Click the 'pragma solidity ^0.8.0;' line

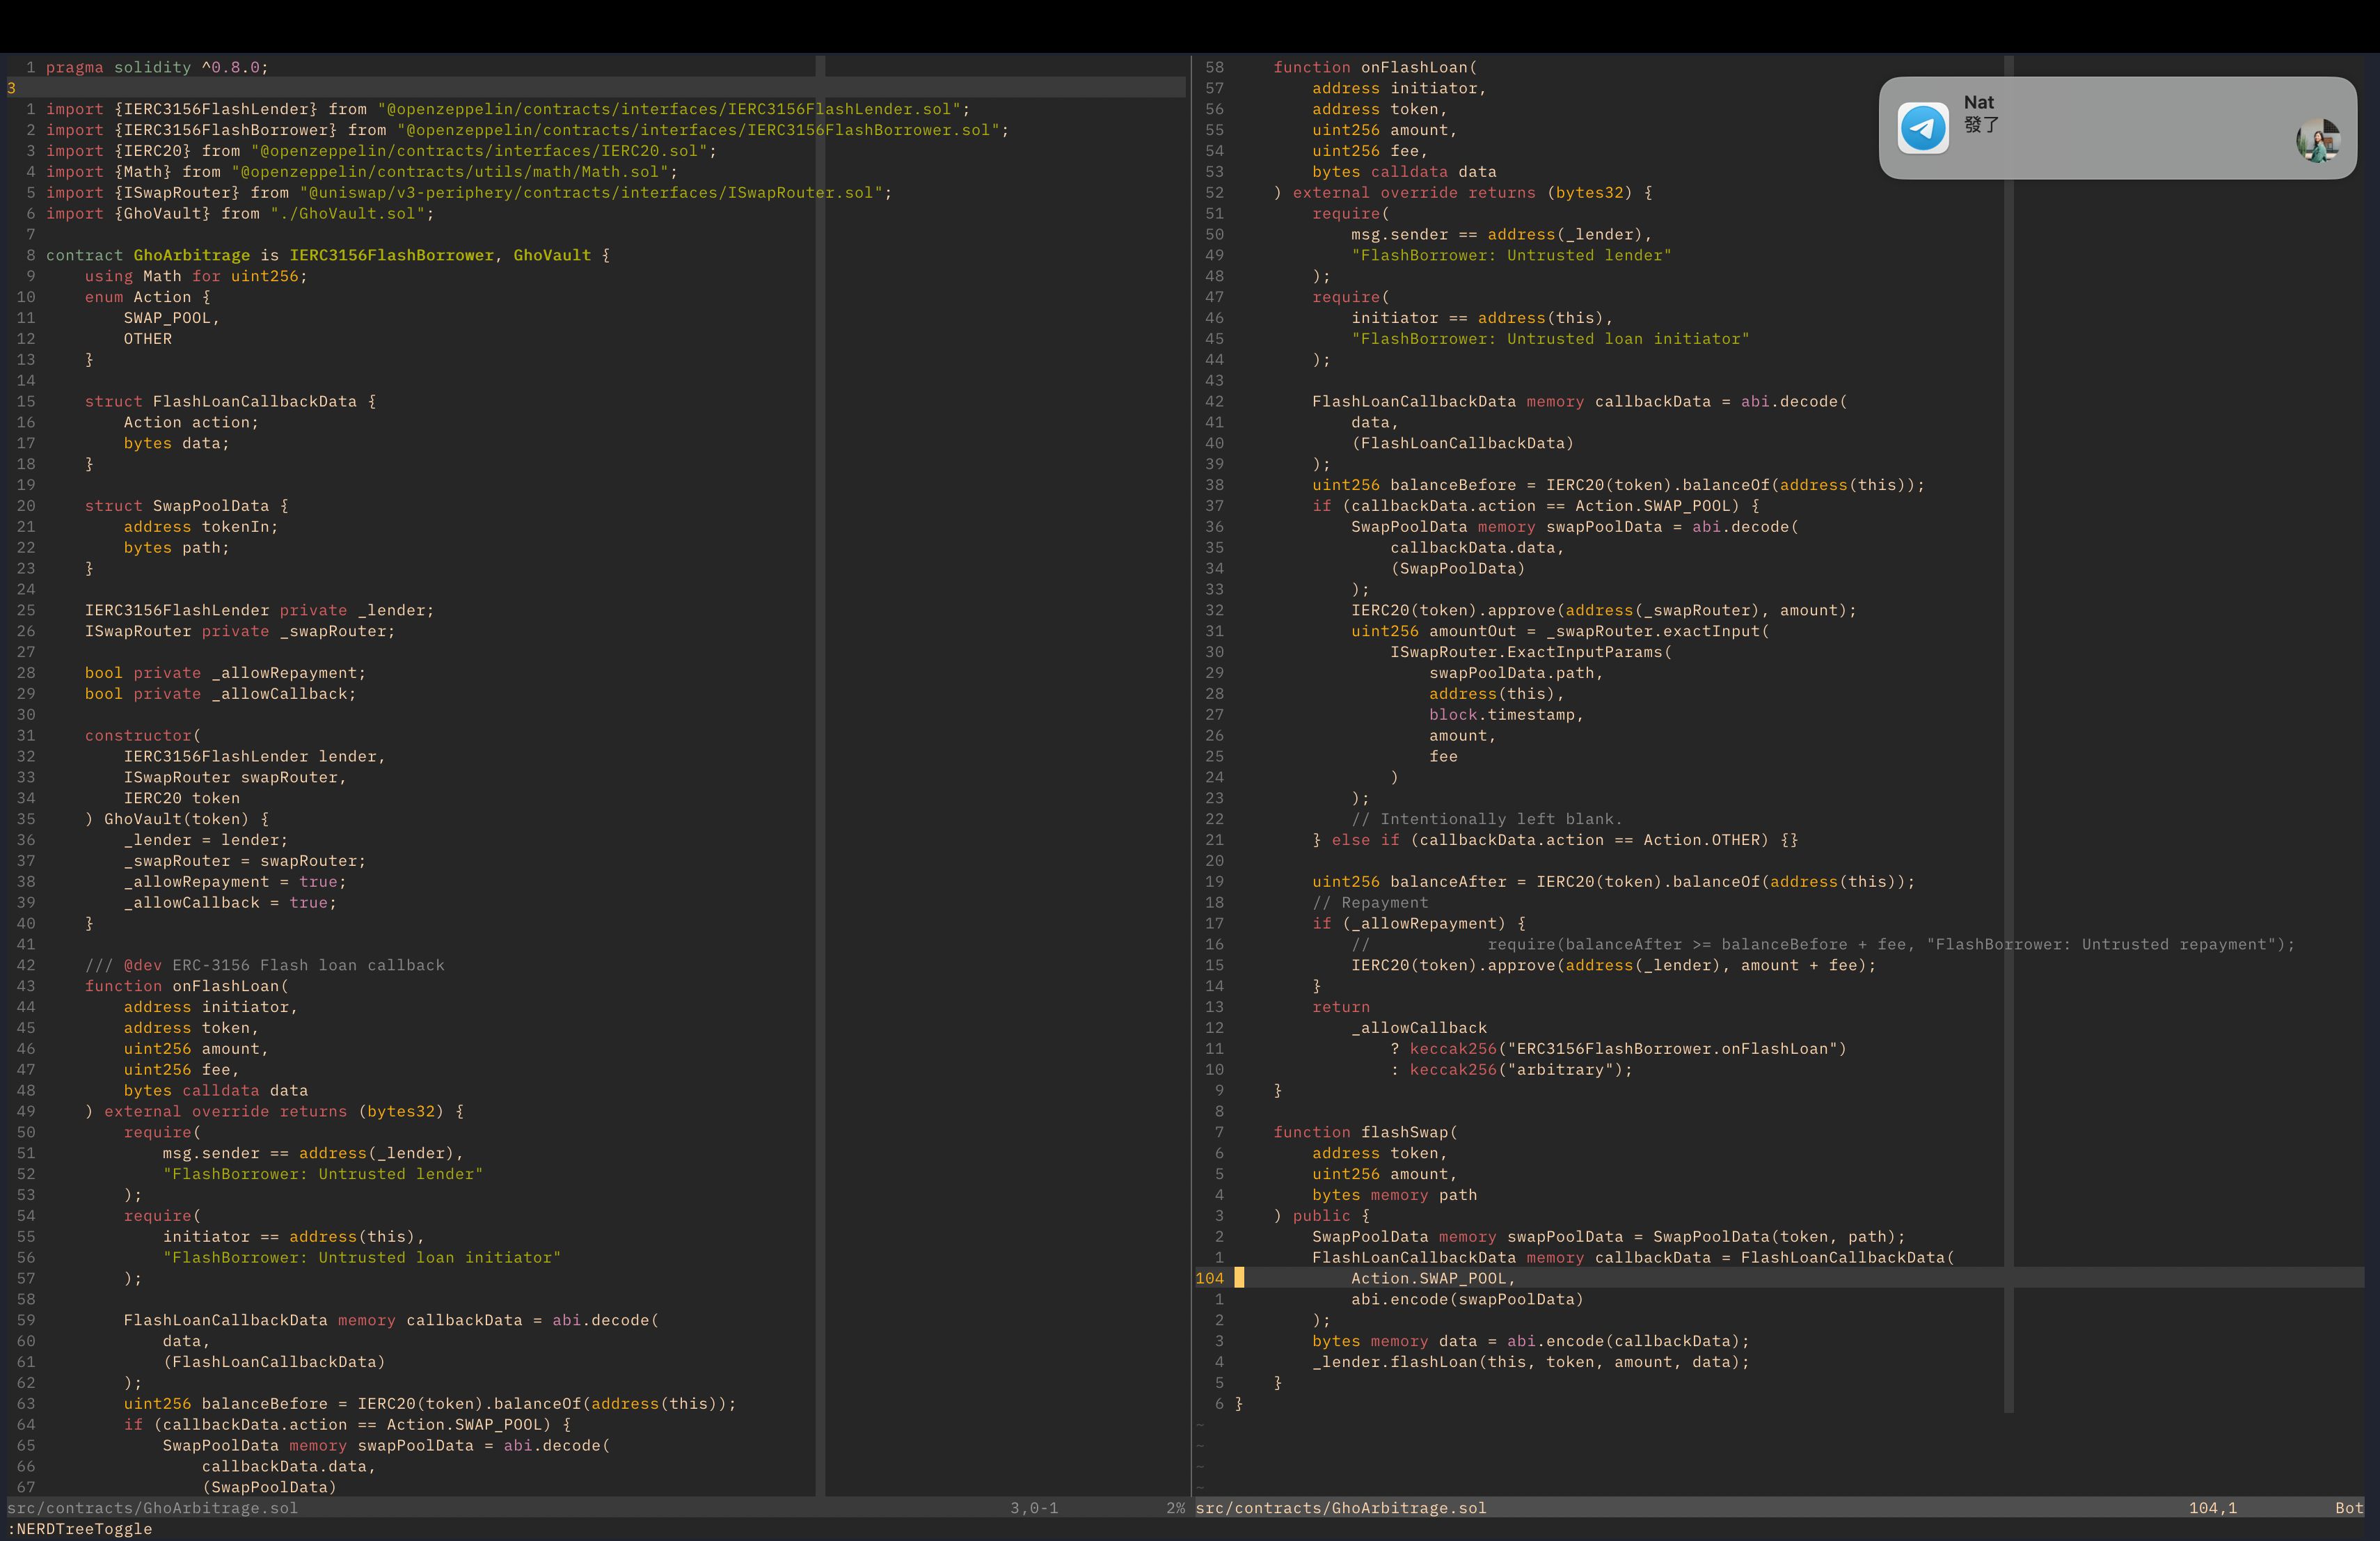(157, 67)
